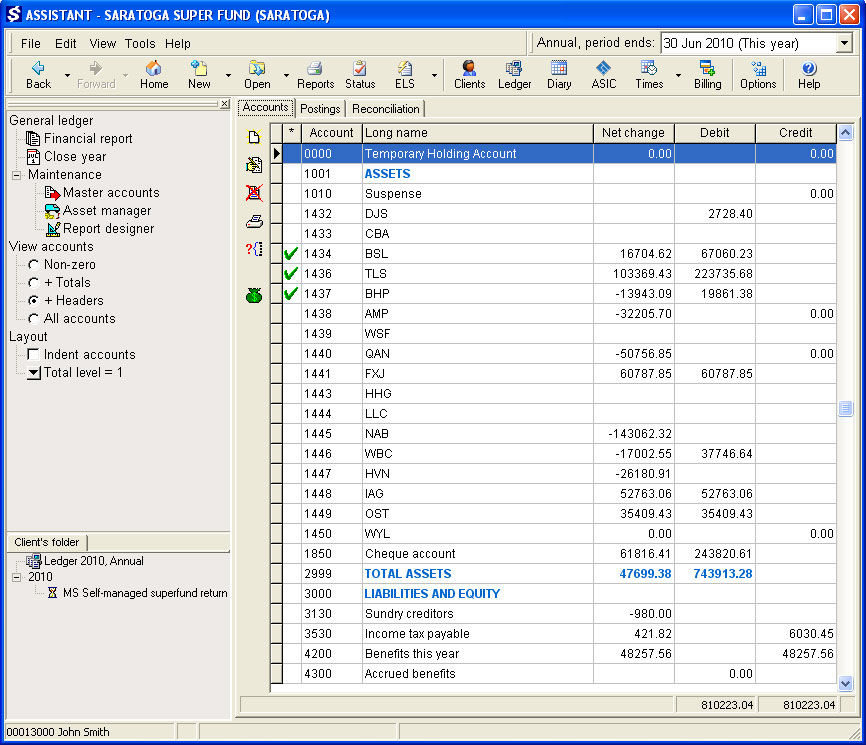This screenshot has height=745, width=866.
Task: Click the Net change column header
Action: (x=633, y=133)
